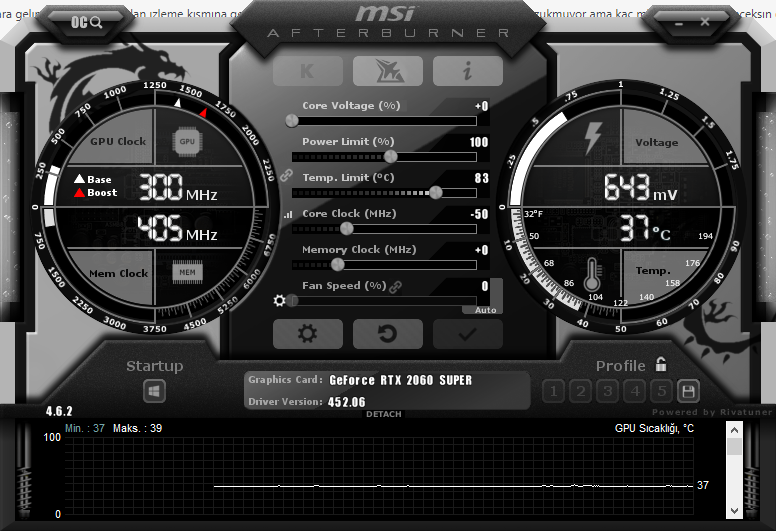Open settings with the gear button

[x=308, y=334]
